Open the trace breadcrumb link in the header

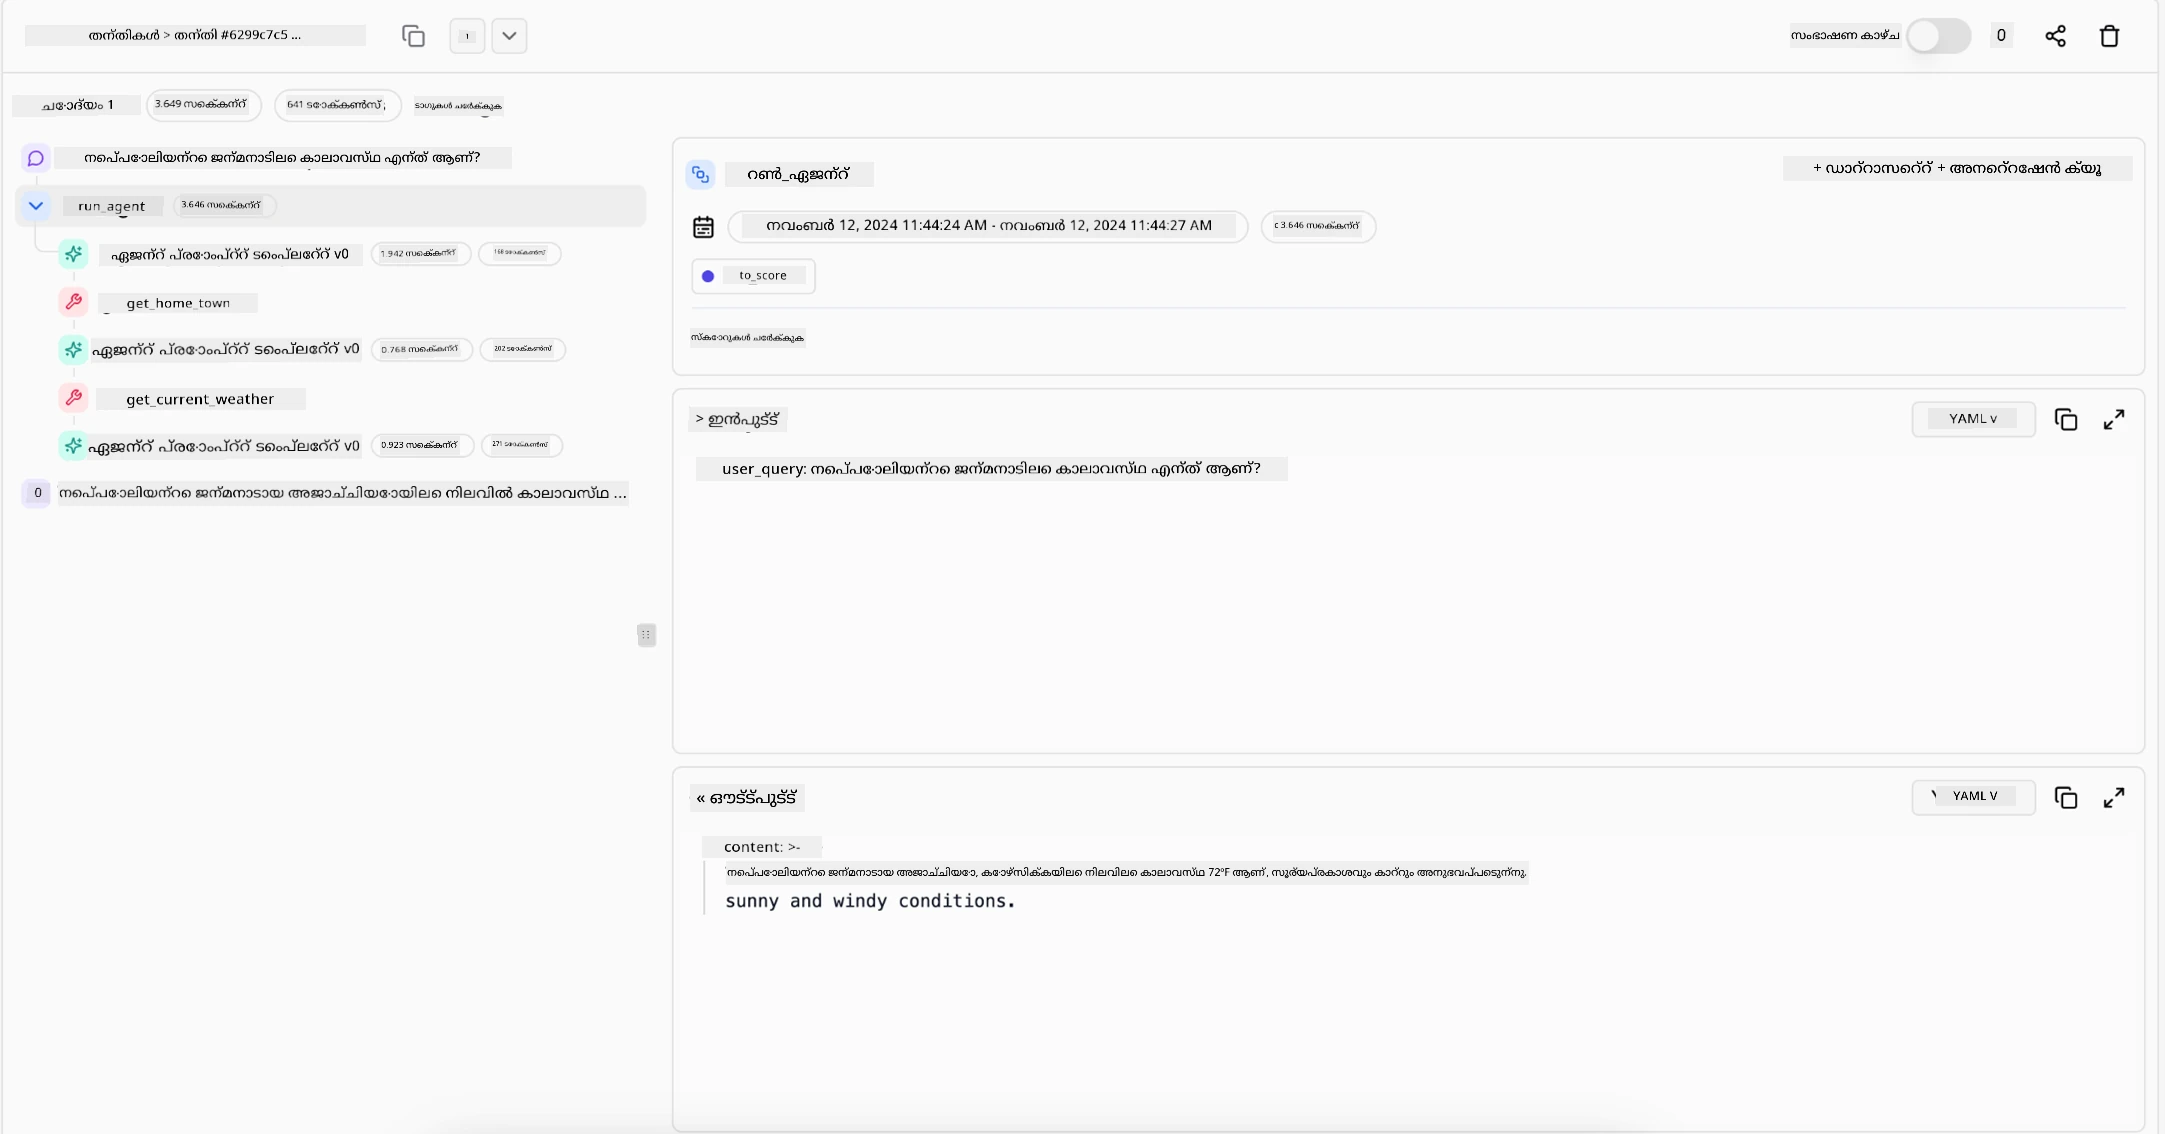pos(195,35)
